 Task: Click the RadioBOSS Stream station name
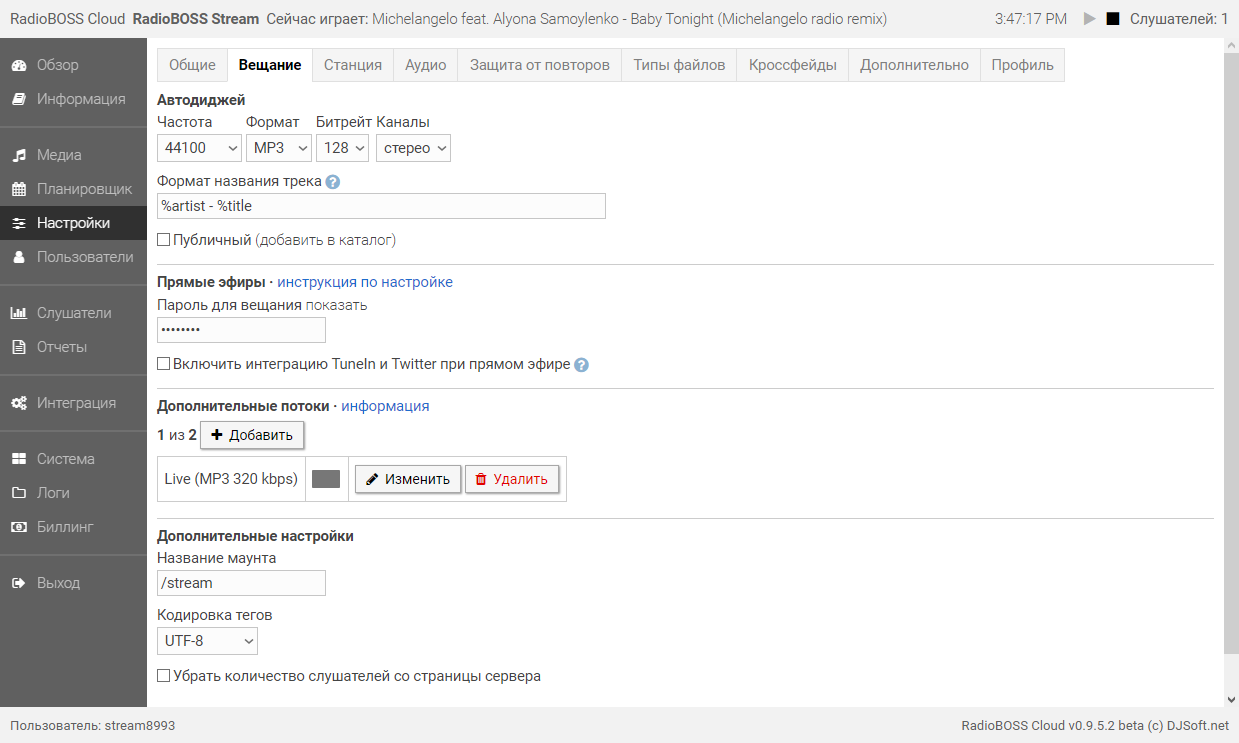(x=195, y=19)
